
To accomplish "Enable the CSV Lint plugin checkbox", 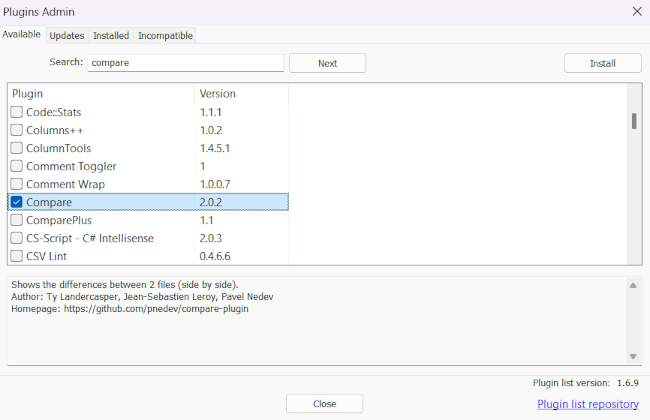I will pos(16,256).
